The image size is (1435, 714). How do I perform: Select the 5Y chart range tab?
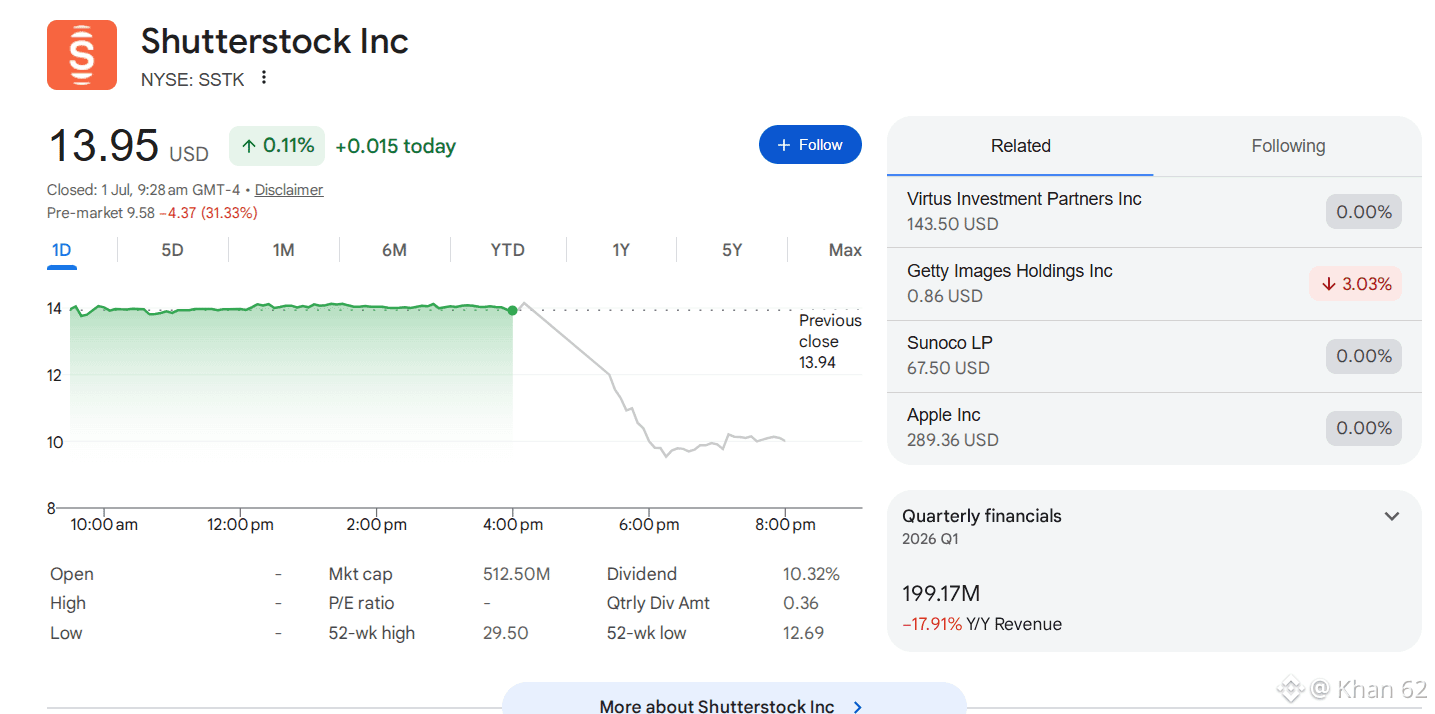click(x=732, y=250)
